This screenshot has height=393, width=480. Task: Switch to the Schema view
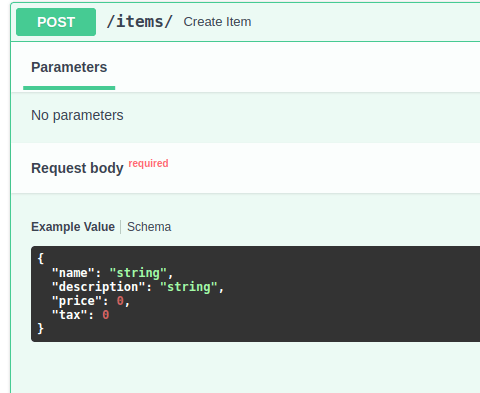149,227
